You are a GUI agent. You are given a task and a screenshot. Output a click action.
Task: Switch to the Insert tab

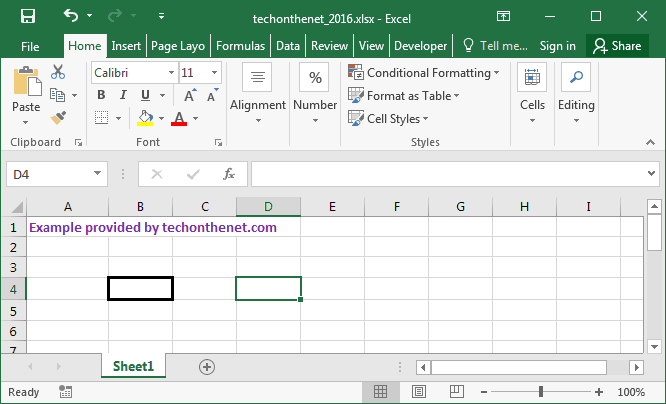pyautogui.click(x=126, y=46)
